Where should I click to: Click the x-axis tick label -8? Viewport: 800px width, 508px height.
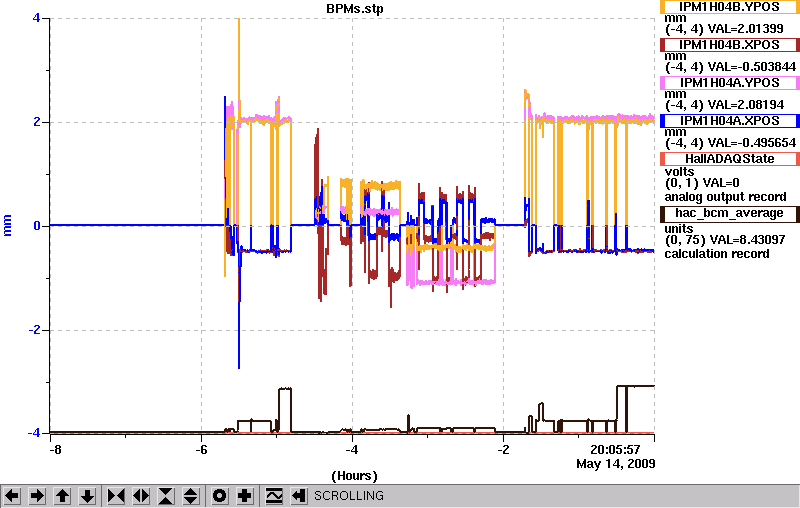click(x=55, y=450)
